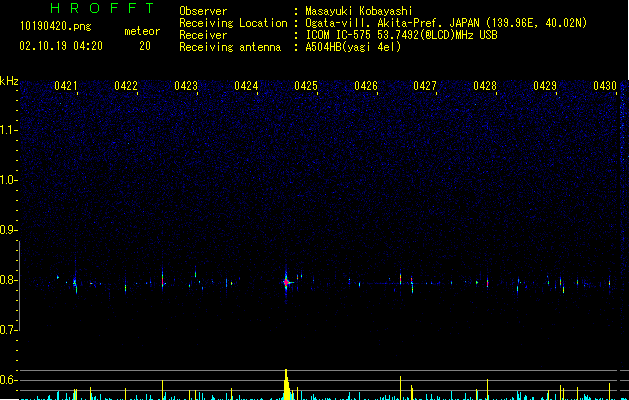629x400 pixels.
Task: Click the A504HB(yagi 4el) antenna text
Action: pyautogui.click(x=353, y=47)
